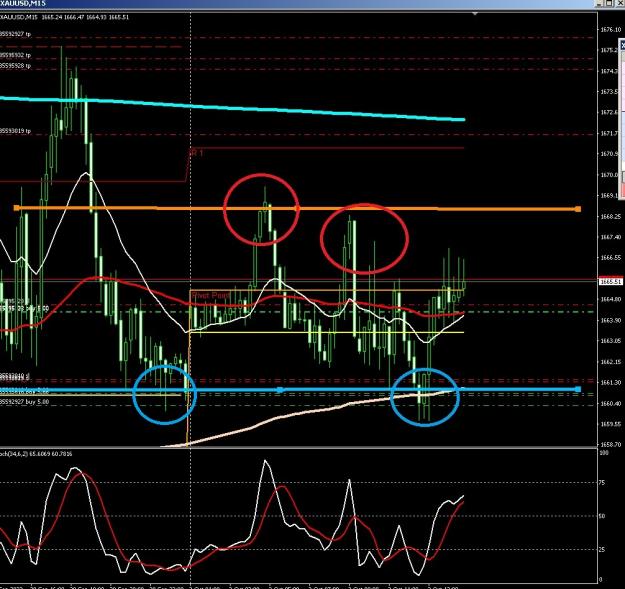
Task: Click the 1663.05 price scale value
Action: click(x=611, y=341)
